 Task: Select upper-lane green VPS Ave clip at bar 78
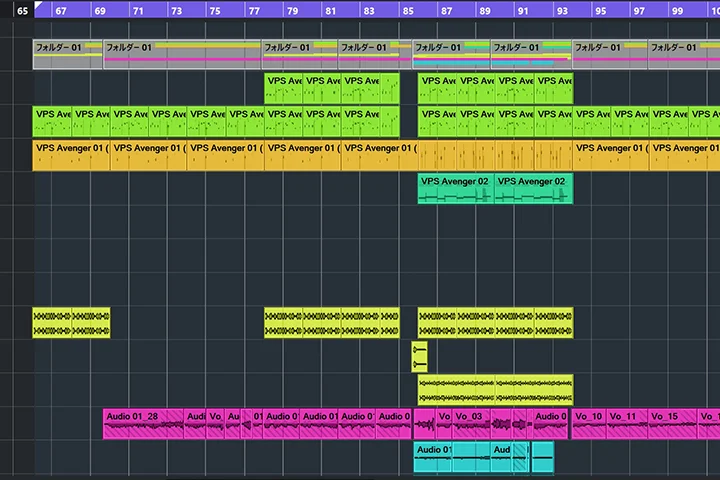pos(284,88)
